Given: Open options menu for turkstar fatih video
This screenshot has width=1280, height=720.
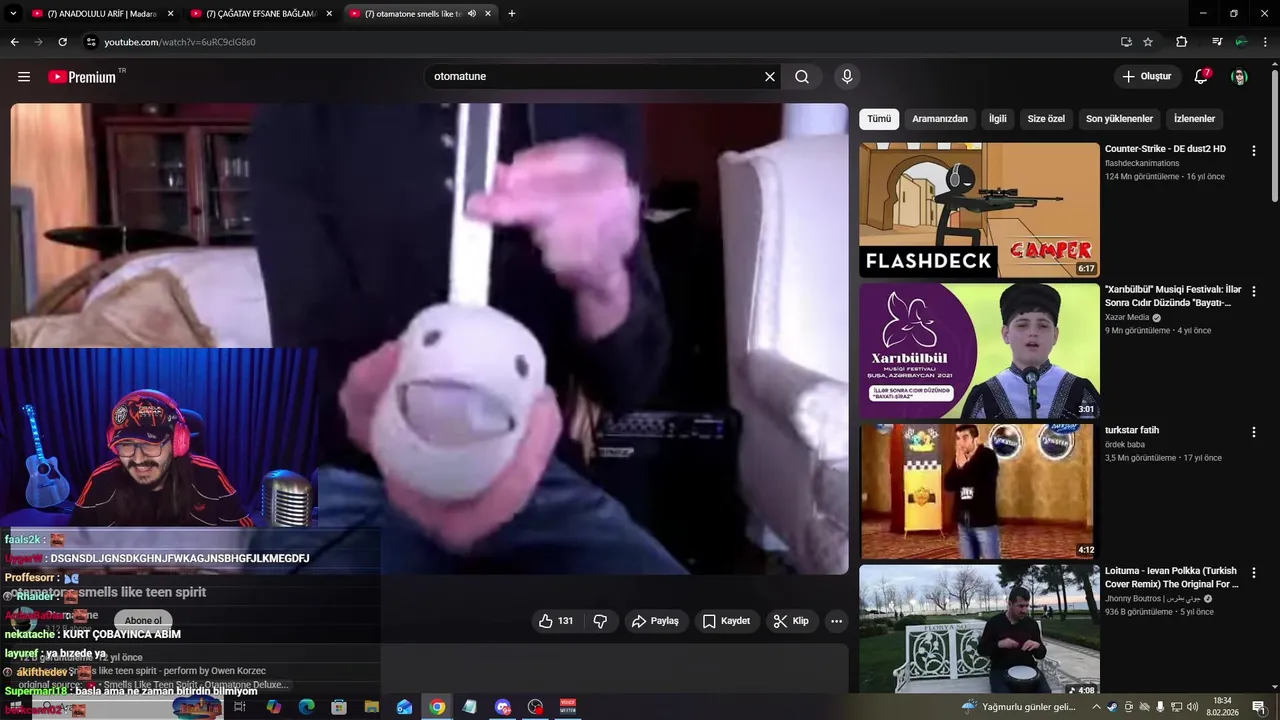Looking at the screenshot, I should (x=1253, y=432).
